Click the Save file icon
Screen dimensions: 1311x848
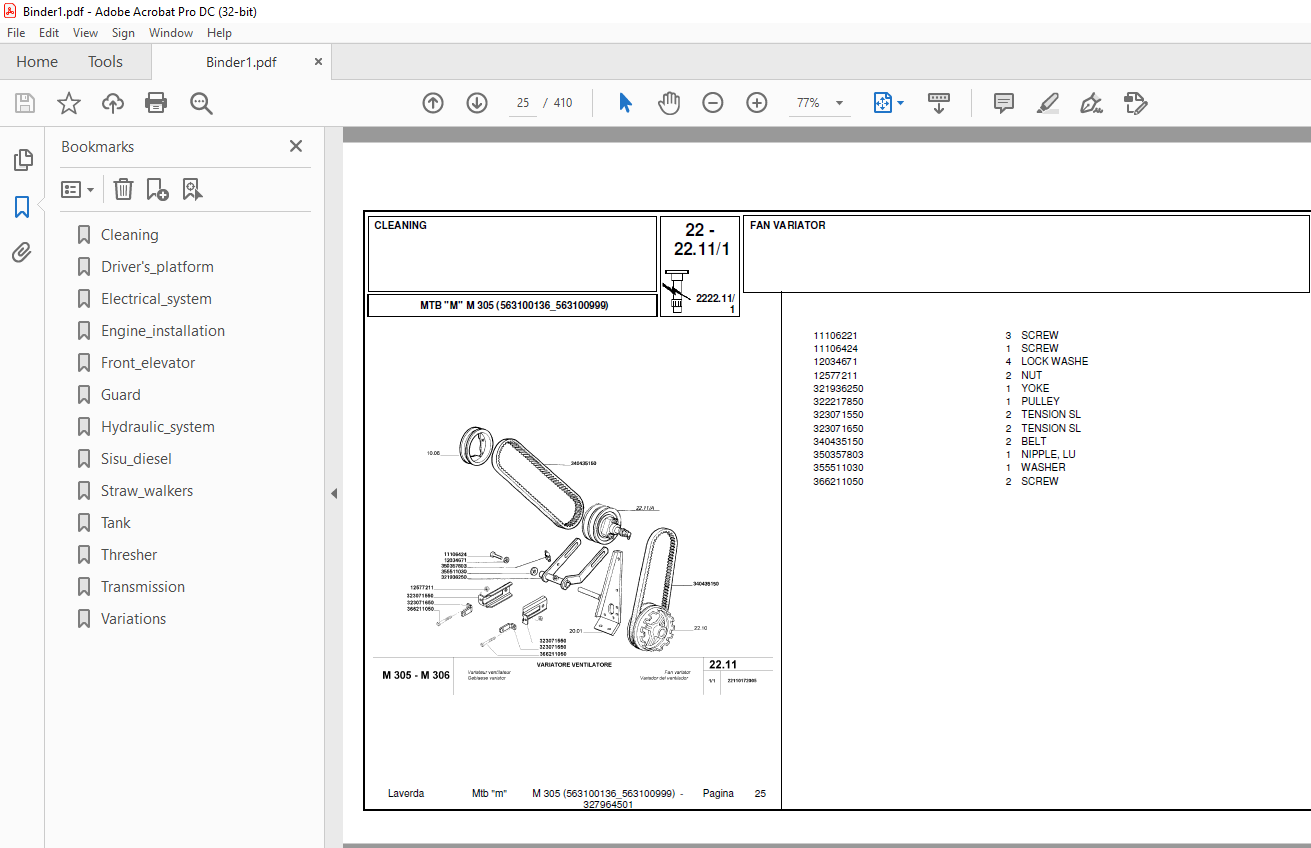pos(25,103)
